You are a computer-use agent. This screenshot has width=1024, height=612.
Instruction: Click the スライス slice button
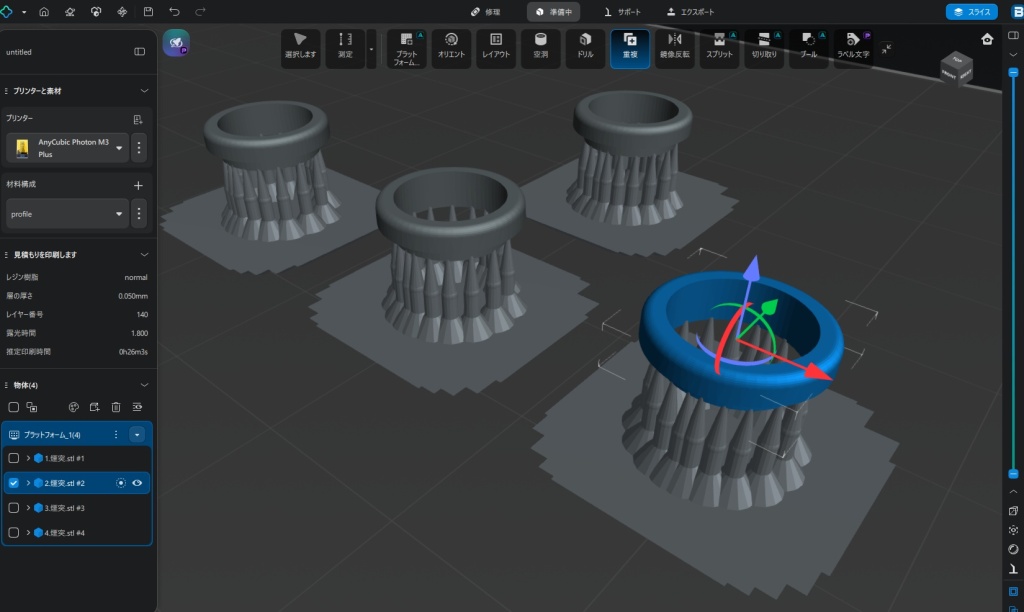(x=971, y=12)
